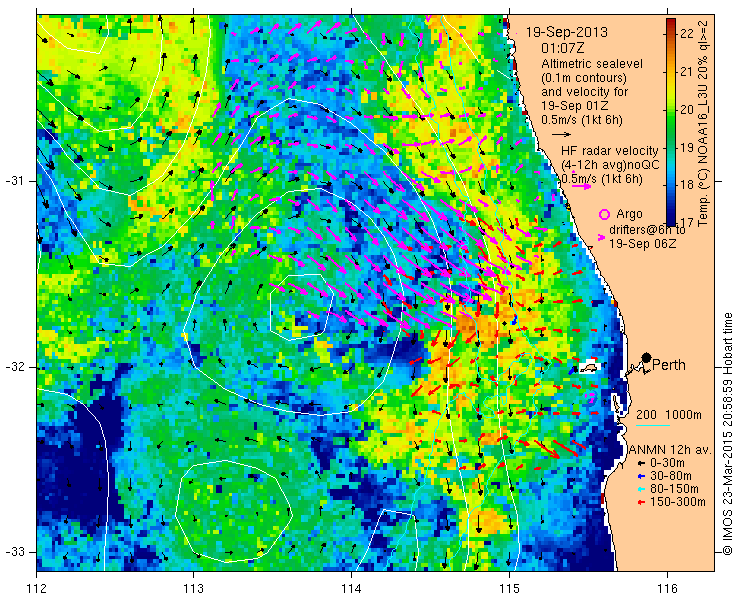Click the magenta Argo circle offshore of Perth
740x600 pixels.
coord(589,396)
